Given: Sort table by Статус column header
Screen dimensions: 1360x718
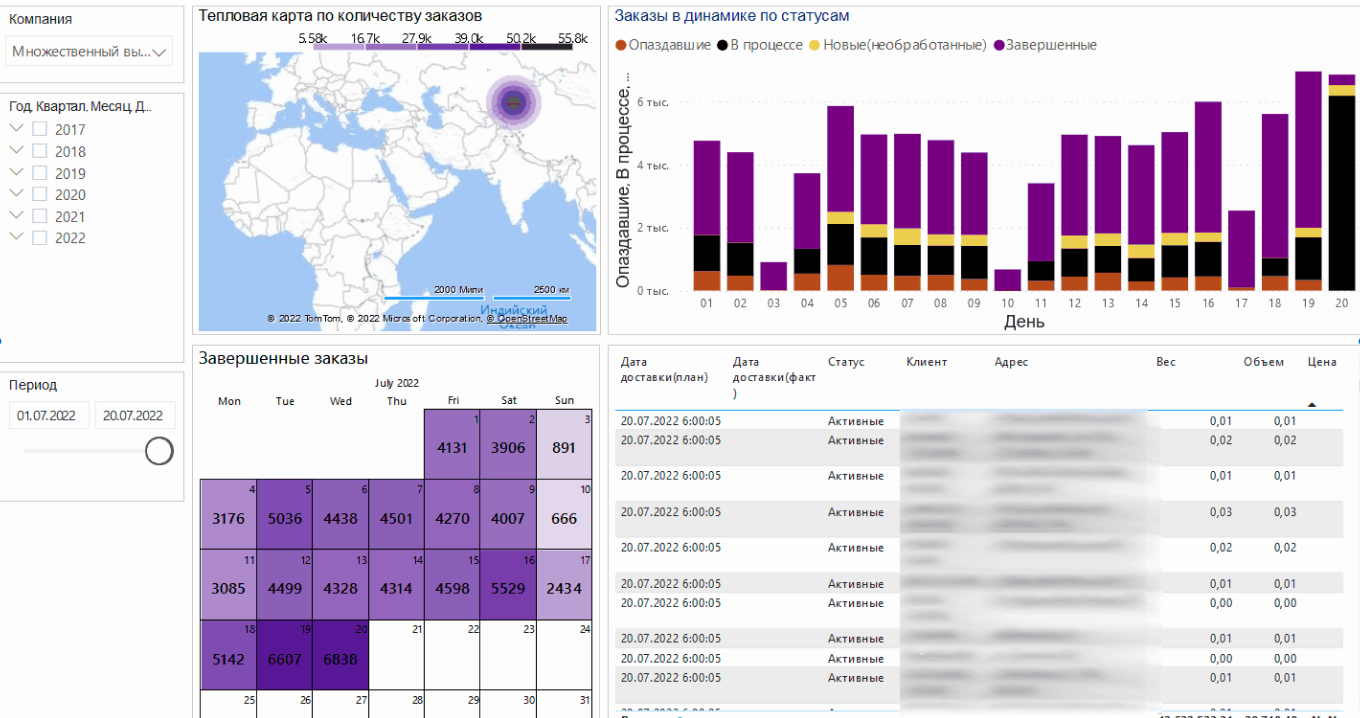Looking at the screenshot, I should click(846, 362).
